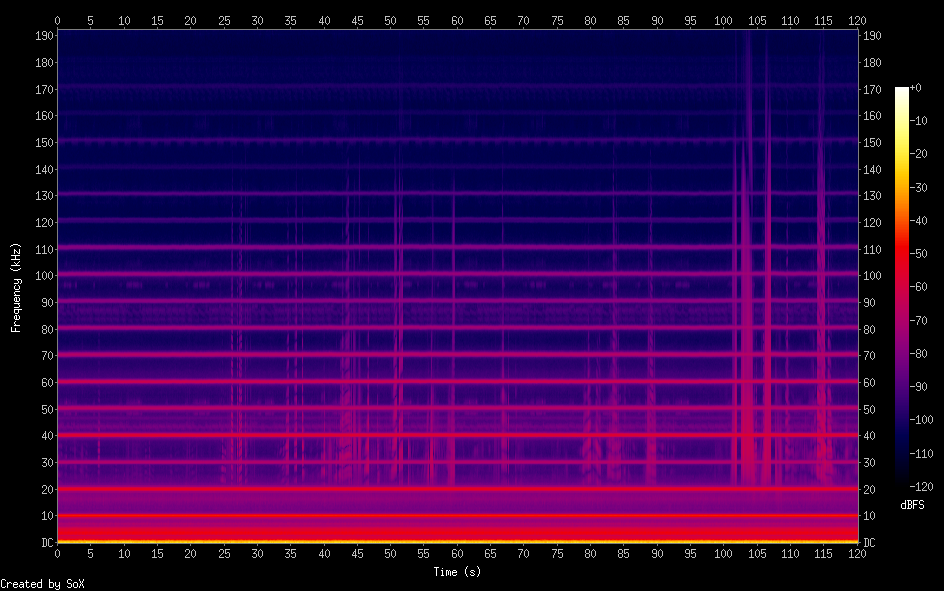
Task: Click the dBFS label under the color scale
Action: (x=911, y=505)
